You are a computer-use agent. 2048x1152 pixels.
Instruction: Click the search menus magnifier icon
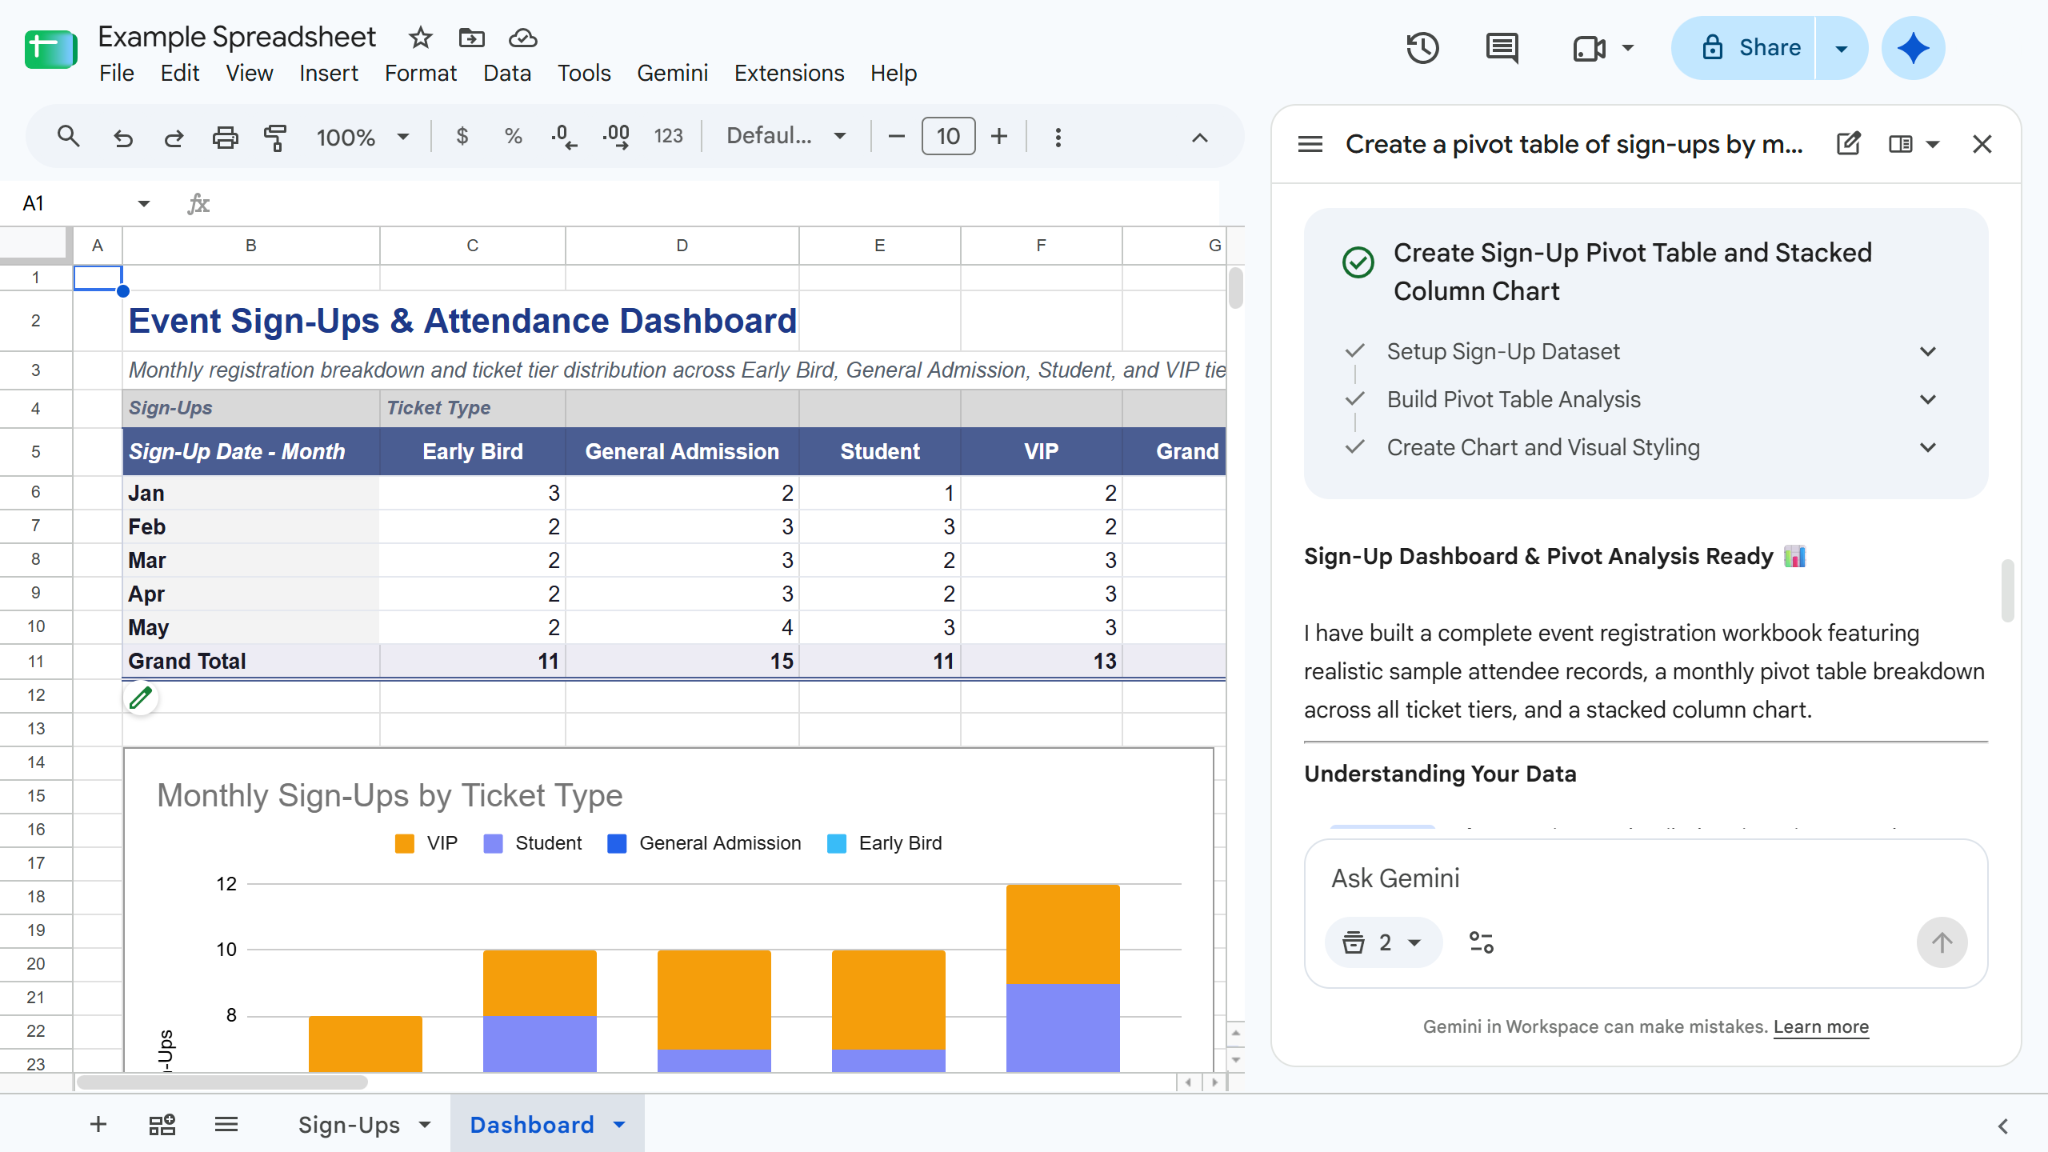(68, 137)
